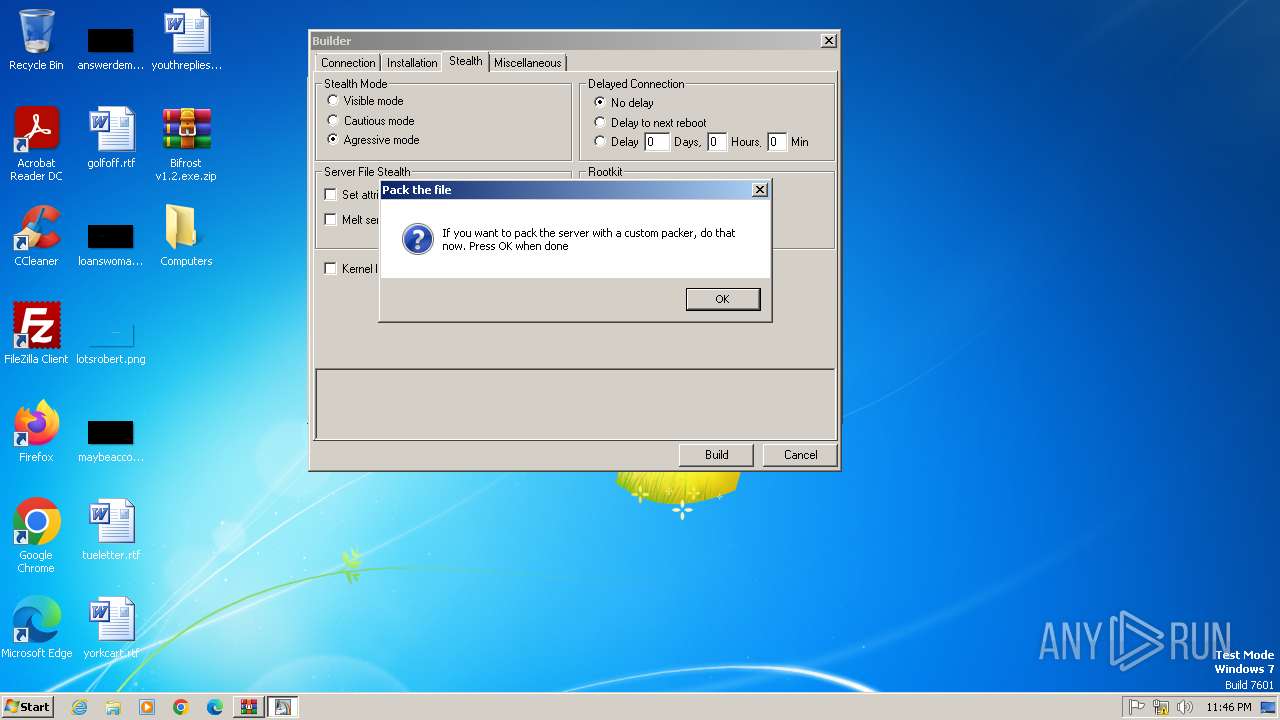Viewport: 1280px width, 720px height.
Task: Select the tueletter.rtf document icon
Action: coord(111,530)
